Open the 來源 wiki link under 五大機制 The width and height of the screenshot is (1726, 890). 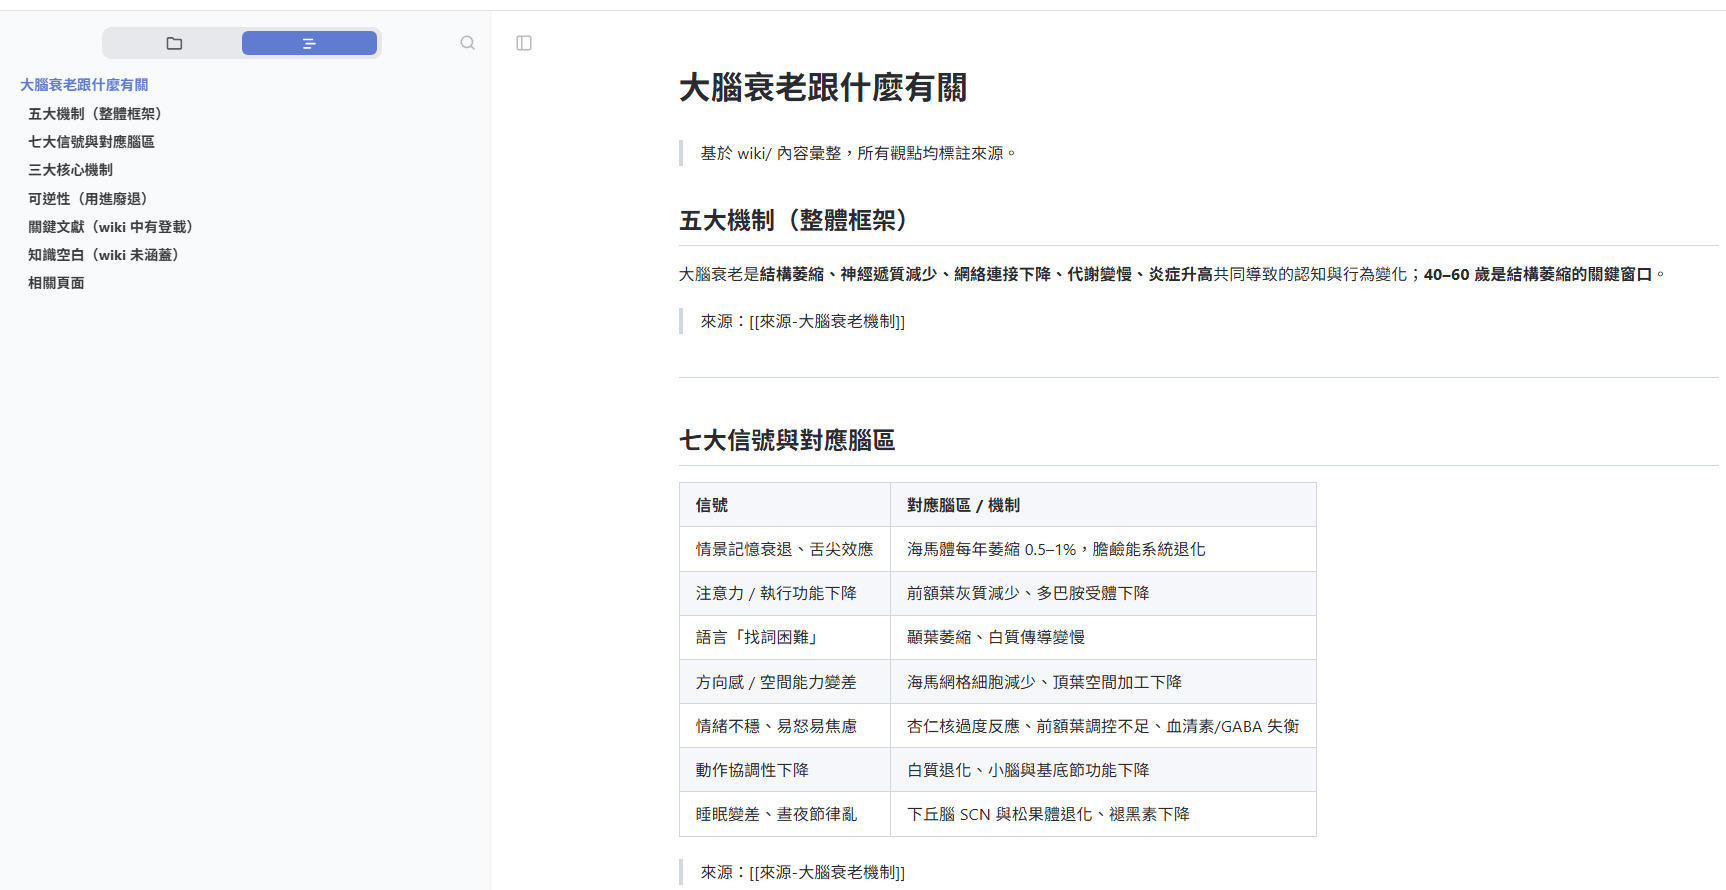(x=826, y=321)
